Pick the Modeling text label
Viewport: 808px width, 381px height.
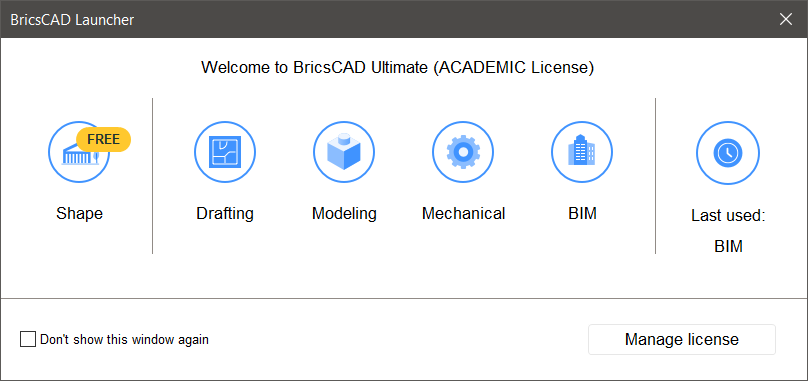(x=344, y=213)
